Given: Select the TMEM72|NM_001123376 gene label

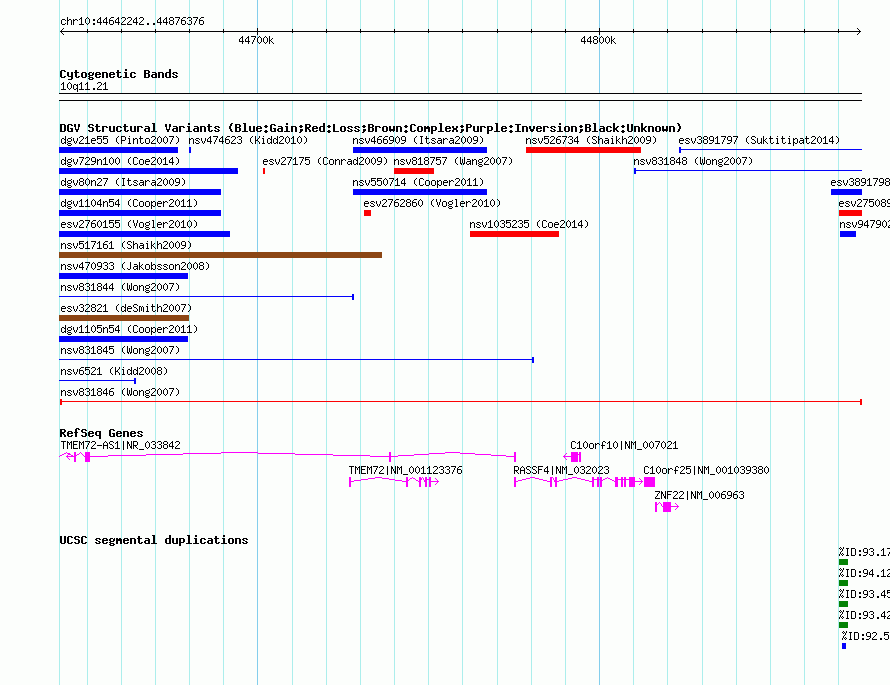Looking at the screenshot, I should [x=405, y=470].
